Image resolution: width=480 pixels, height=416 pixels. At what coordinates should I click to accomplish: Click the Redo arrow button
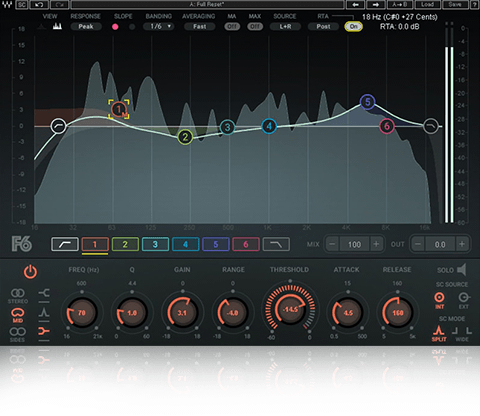coord(60,4)
